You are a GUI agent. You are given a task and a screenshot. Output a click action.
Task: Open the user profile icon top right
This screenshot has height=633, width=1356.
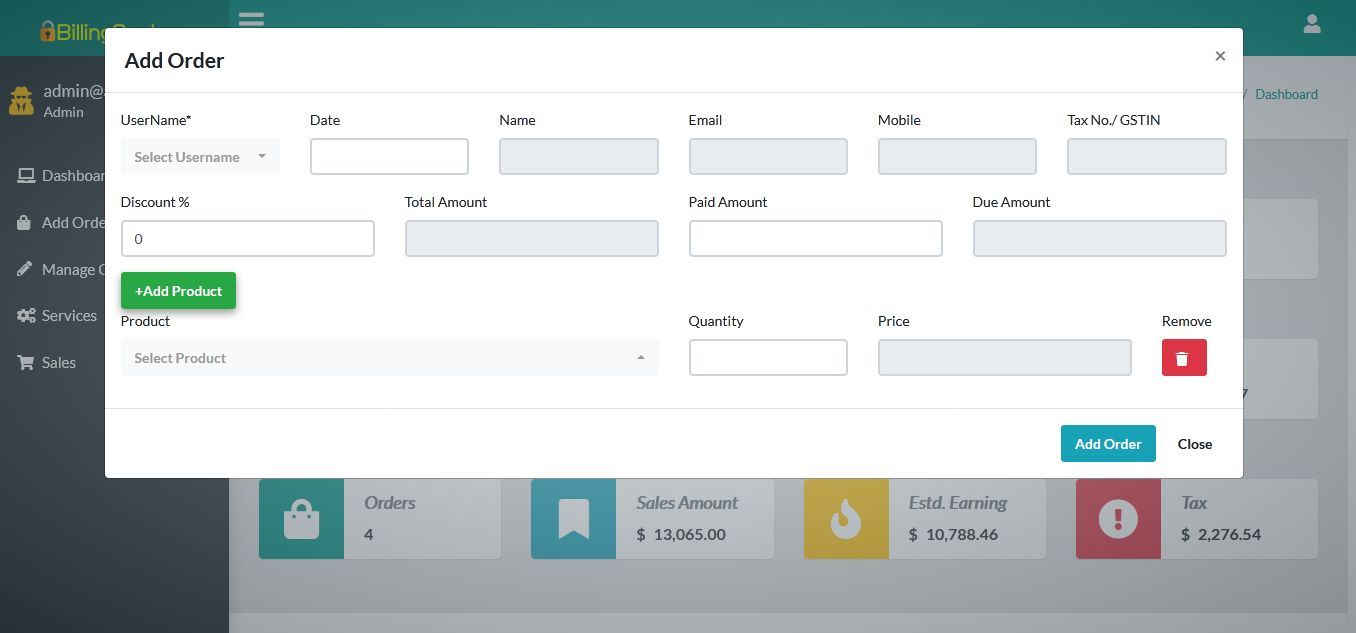coord(1312,23)
